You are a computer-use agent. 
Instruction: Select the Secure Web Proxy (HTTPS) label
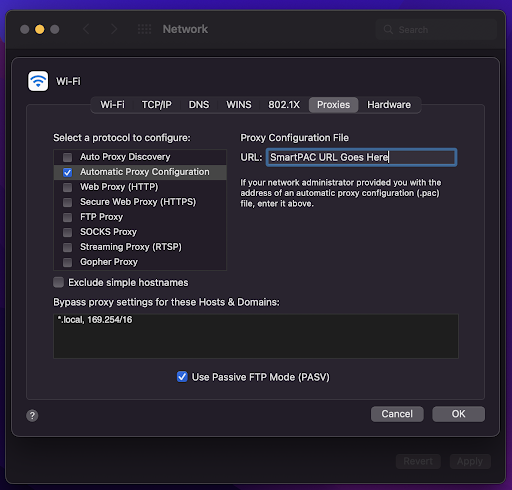[x=138, y=202]
